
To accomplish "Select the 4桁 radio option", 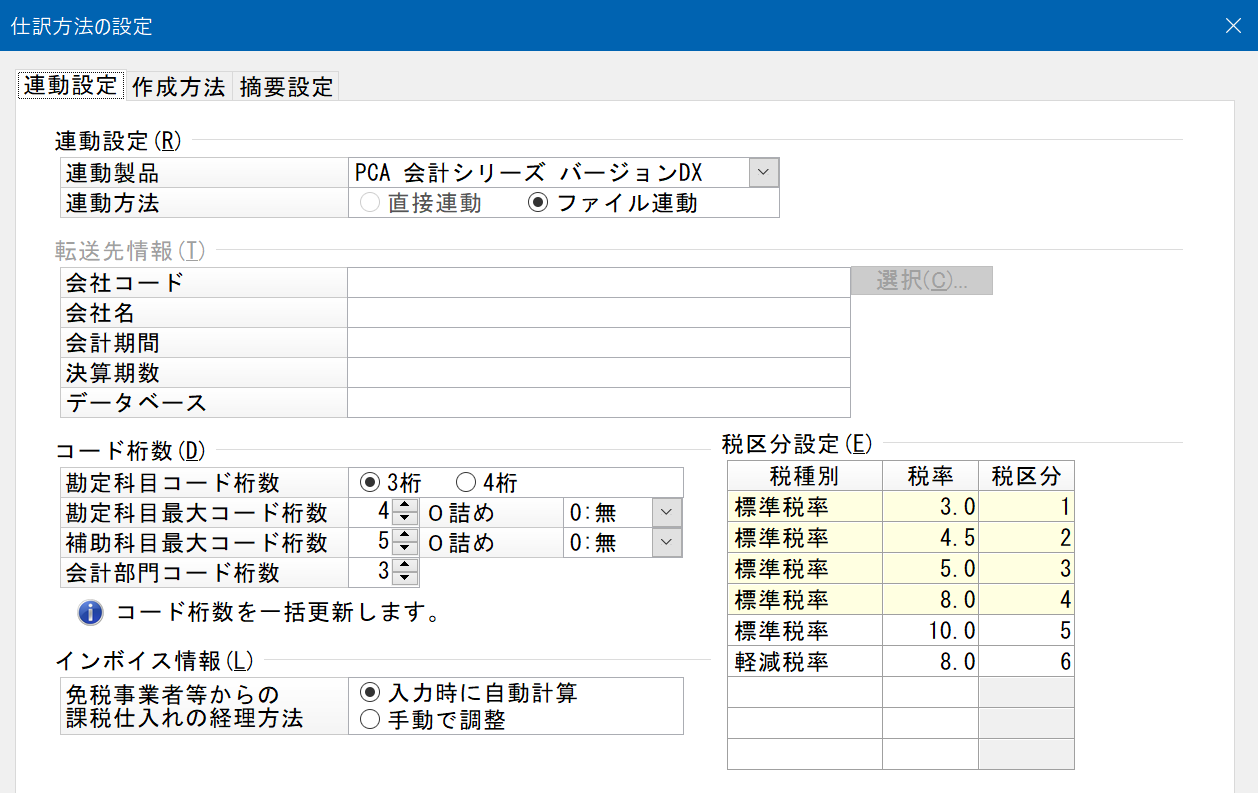I will pos(466,483).
